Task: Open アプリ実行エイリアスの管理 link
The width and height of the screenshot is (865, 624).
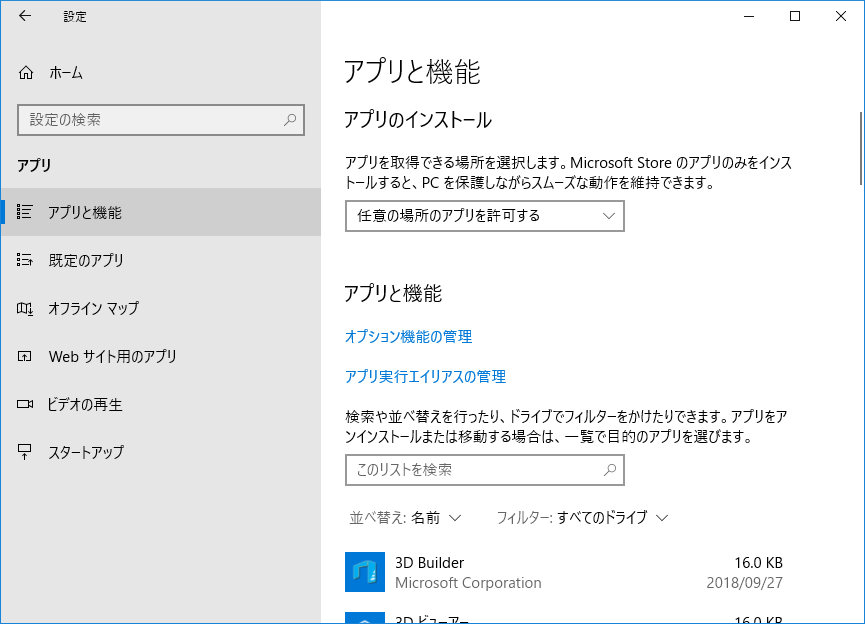Action: click(425, 376)
